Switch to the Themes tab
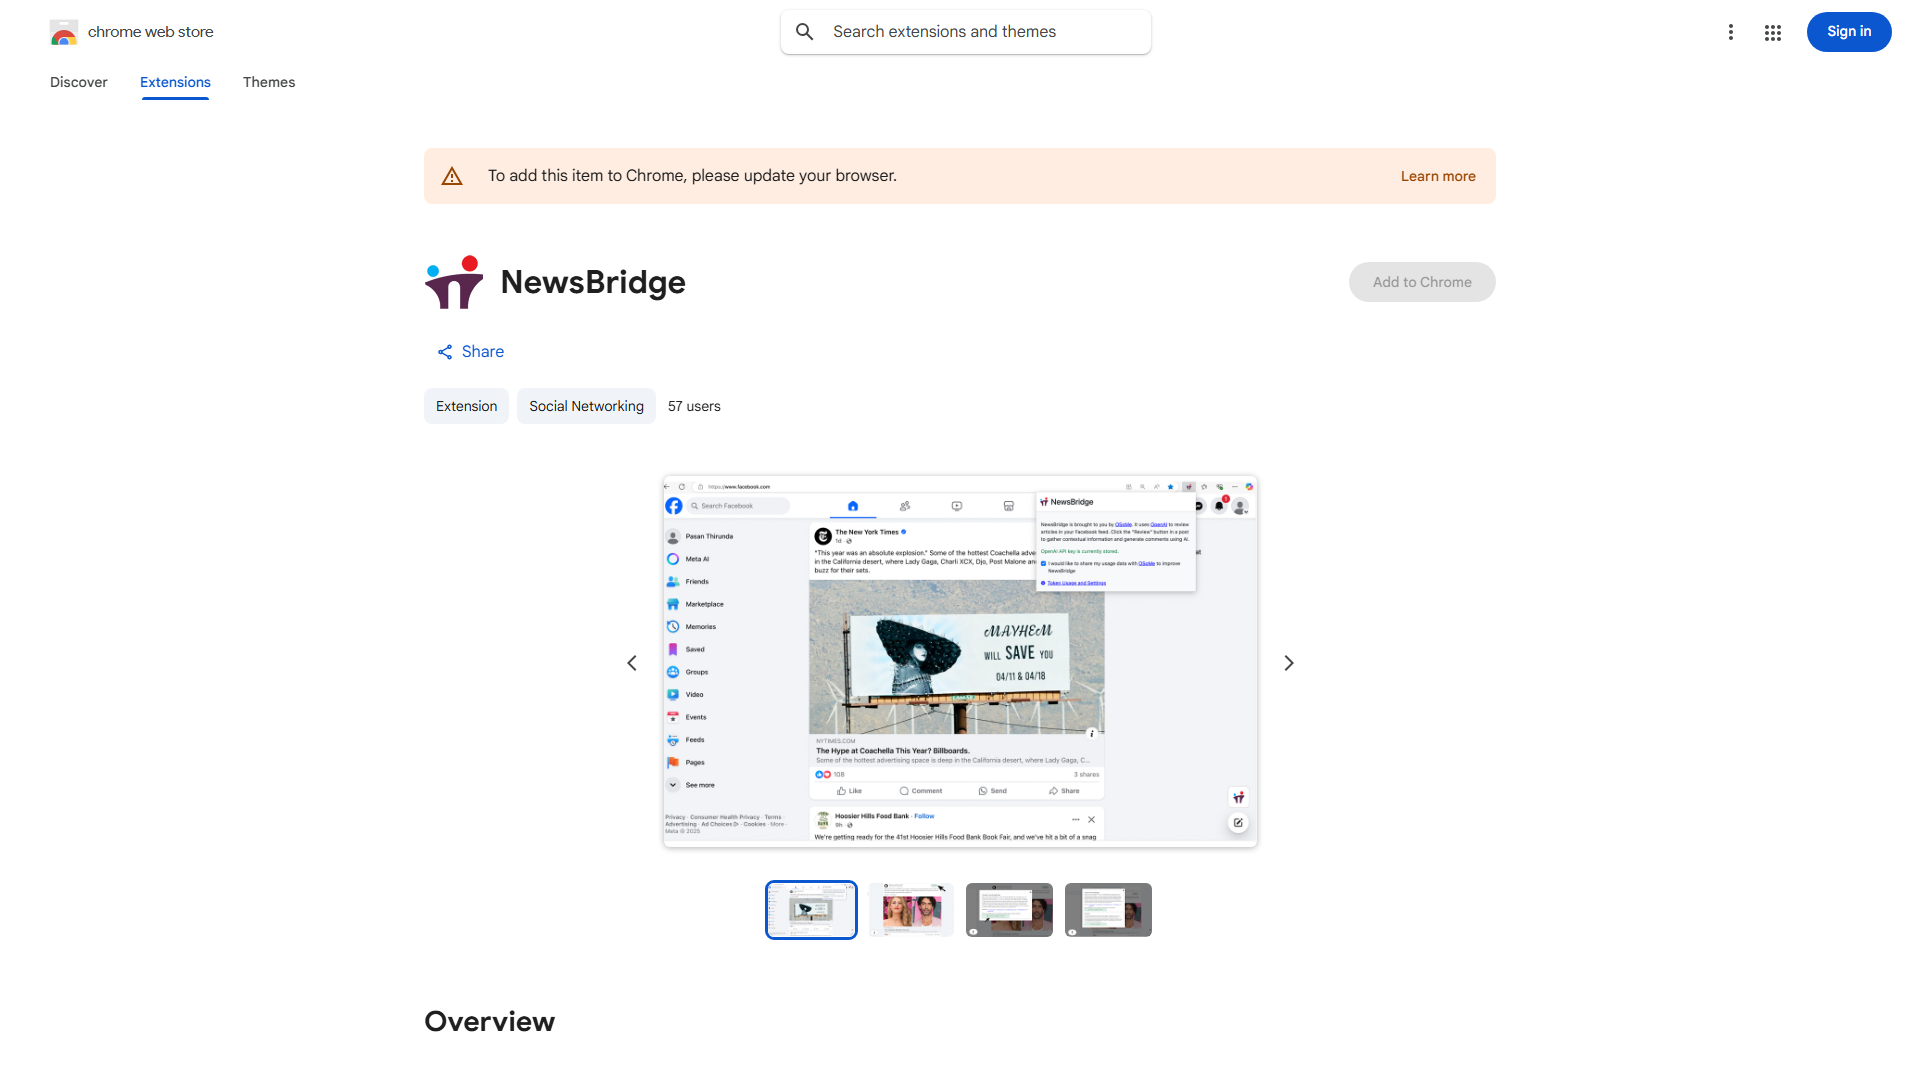 click(269, 82)
